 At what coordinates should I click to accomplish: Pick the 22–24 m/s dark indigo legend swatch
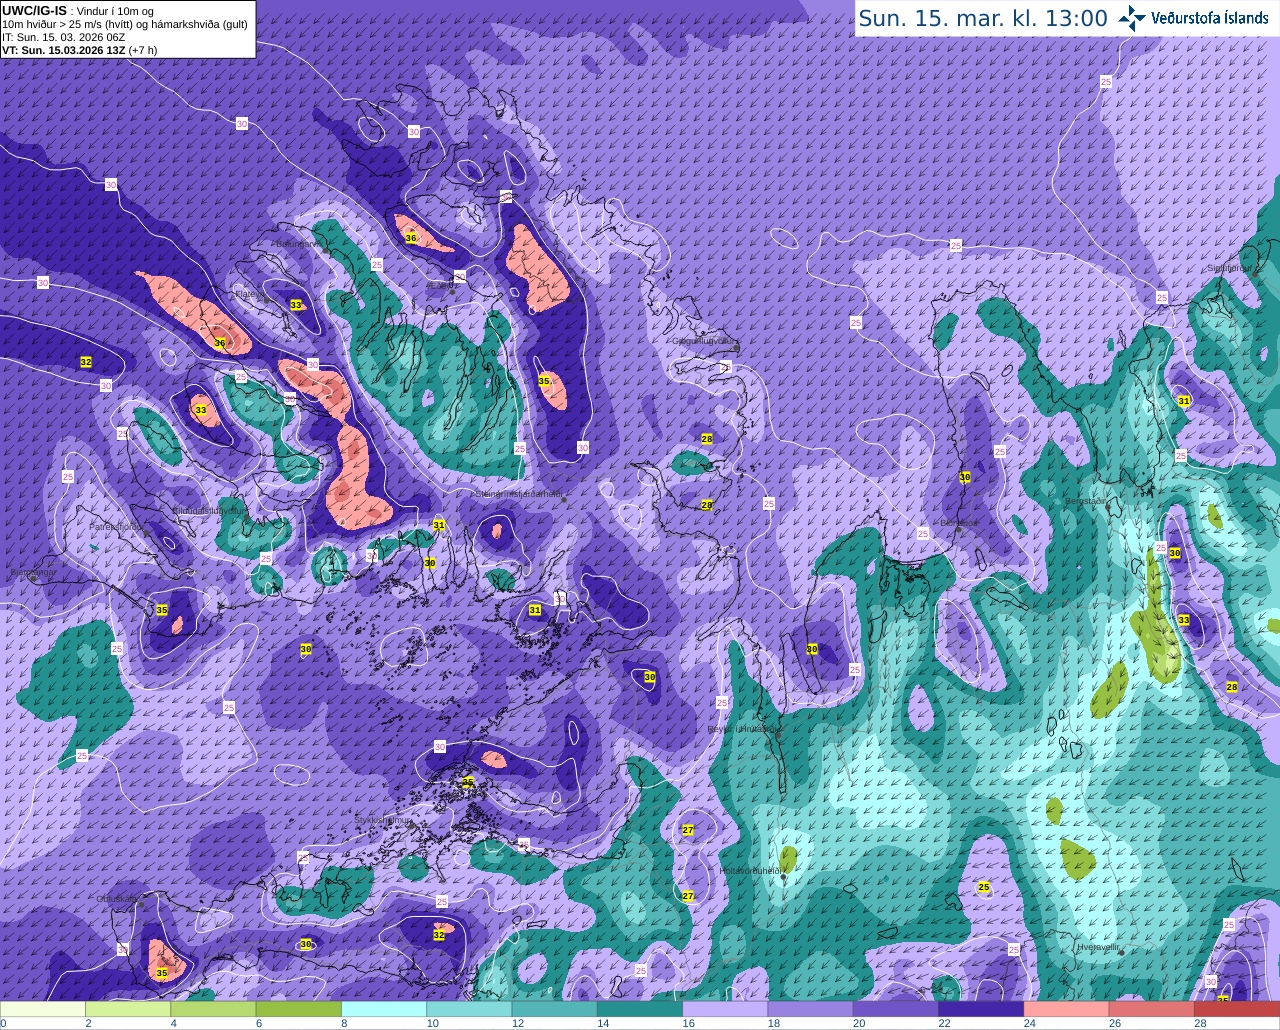(981, 1009)
